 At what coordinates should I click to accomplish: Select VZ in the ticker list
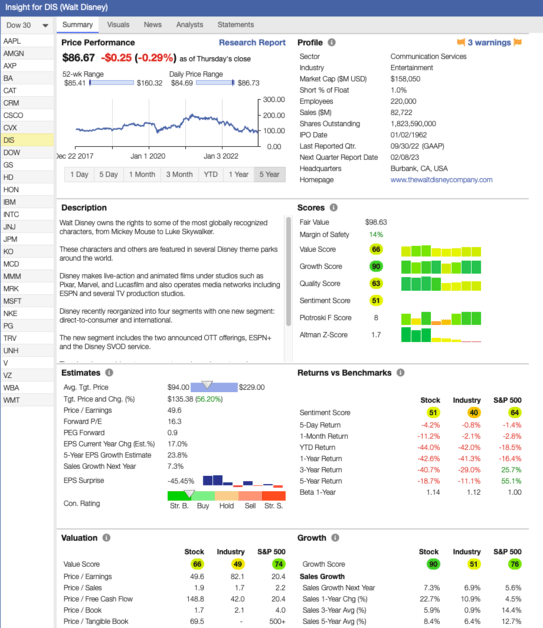(x=27, y=375)
